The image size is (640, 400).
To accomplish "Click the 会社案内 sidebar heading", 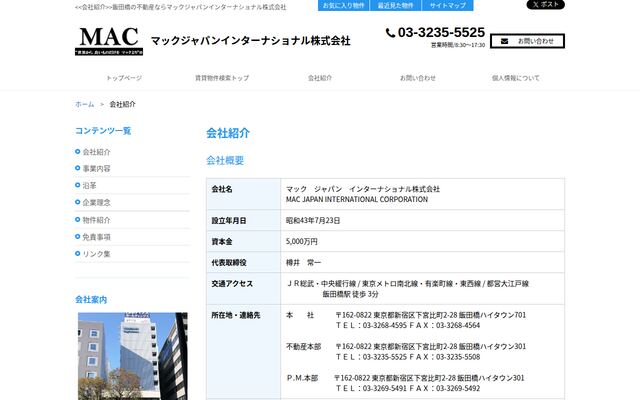I will (x=91, y=300).
